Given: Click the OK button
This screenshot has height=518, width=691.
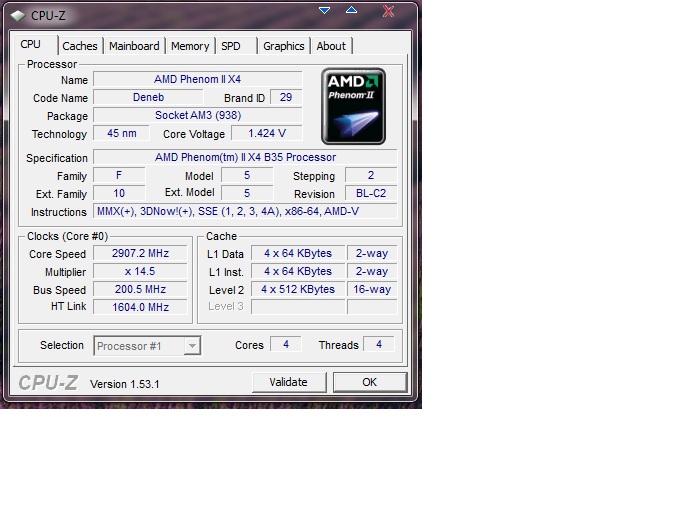Looking at the screenshot, I should [369, 382].
